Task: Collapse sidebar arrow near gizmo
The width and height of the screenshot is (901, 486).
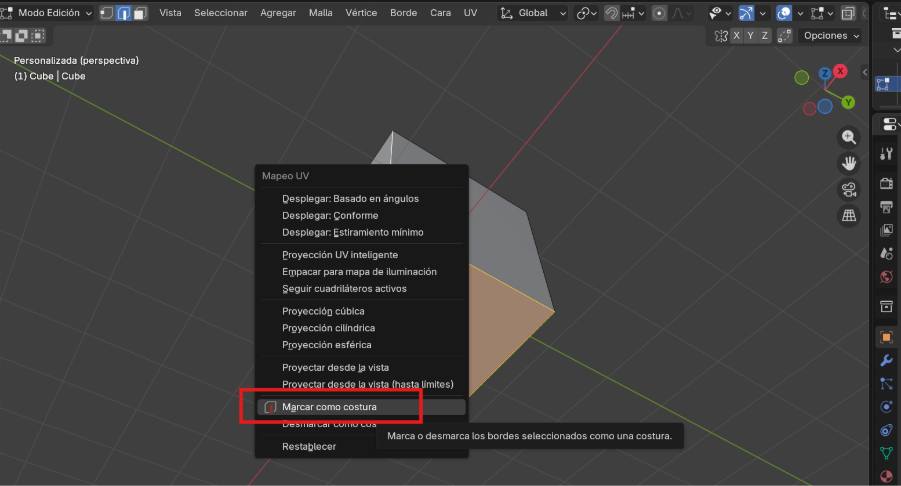Action: pos(865,72)
